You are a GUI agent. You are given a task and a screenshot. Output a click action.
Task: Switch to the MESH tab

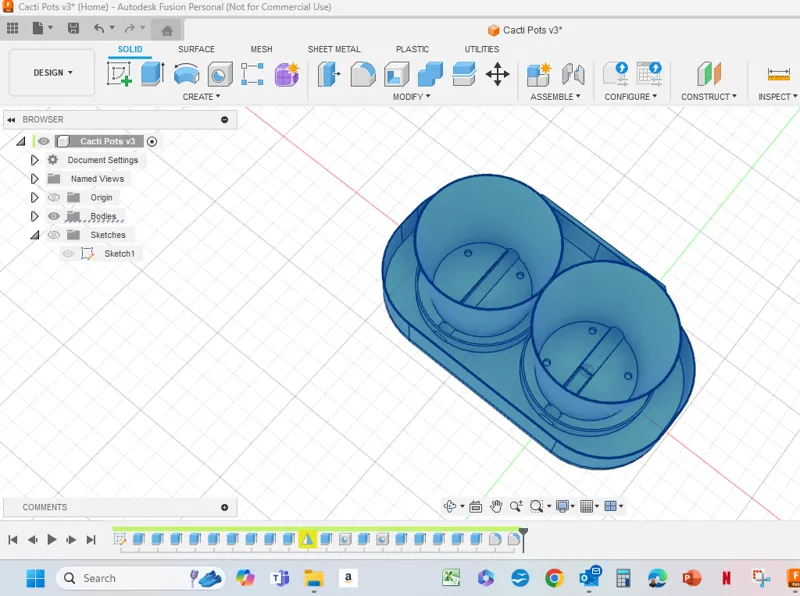click(x=261, y=49)
